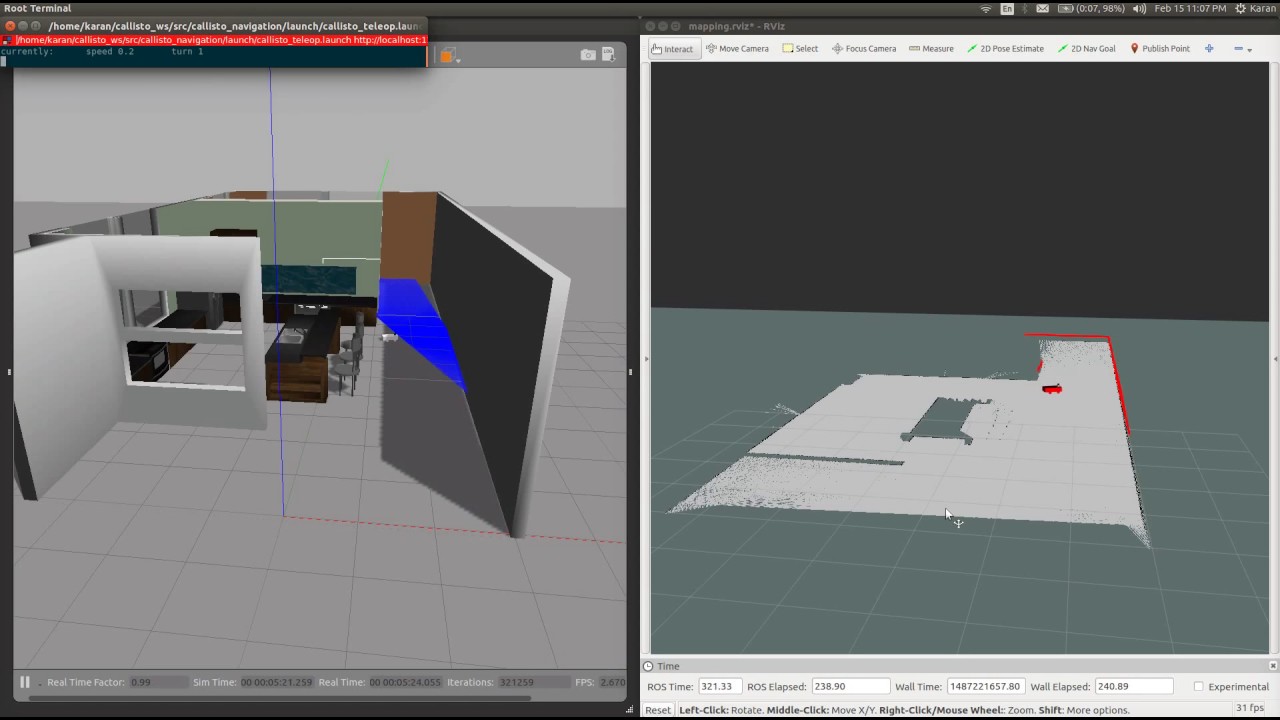Close the RViz Time panel
Screen dimensions: 1280x720
[1272, 666]
